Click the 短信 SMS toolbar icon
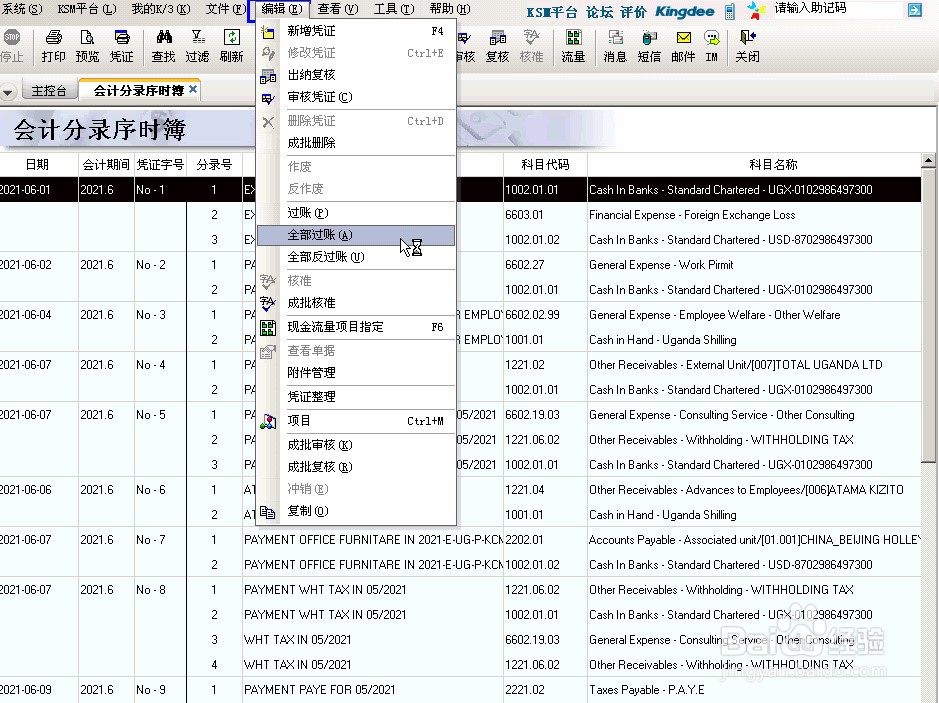The image size is (939, 703). coord(649,46)
